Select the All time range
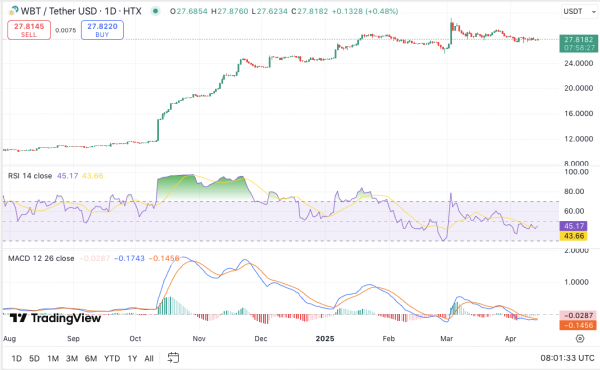Screen dimensions: 600x370 pyautogui.click(x=149, y=359)
